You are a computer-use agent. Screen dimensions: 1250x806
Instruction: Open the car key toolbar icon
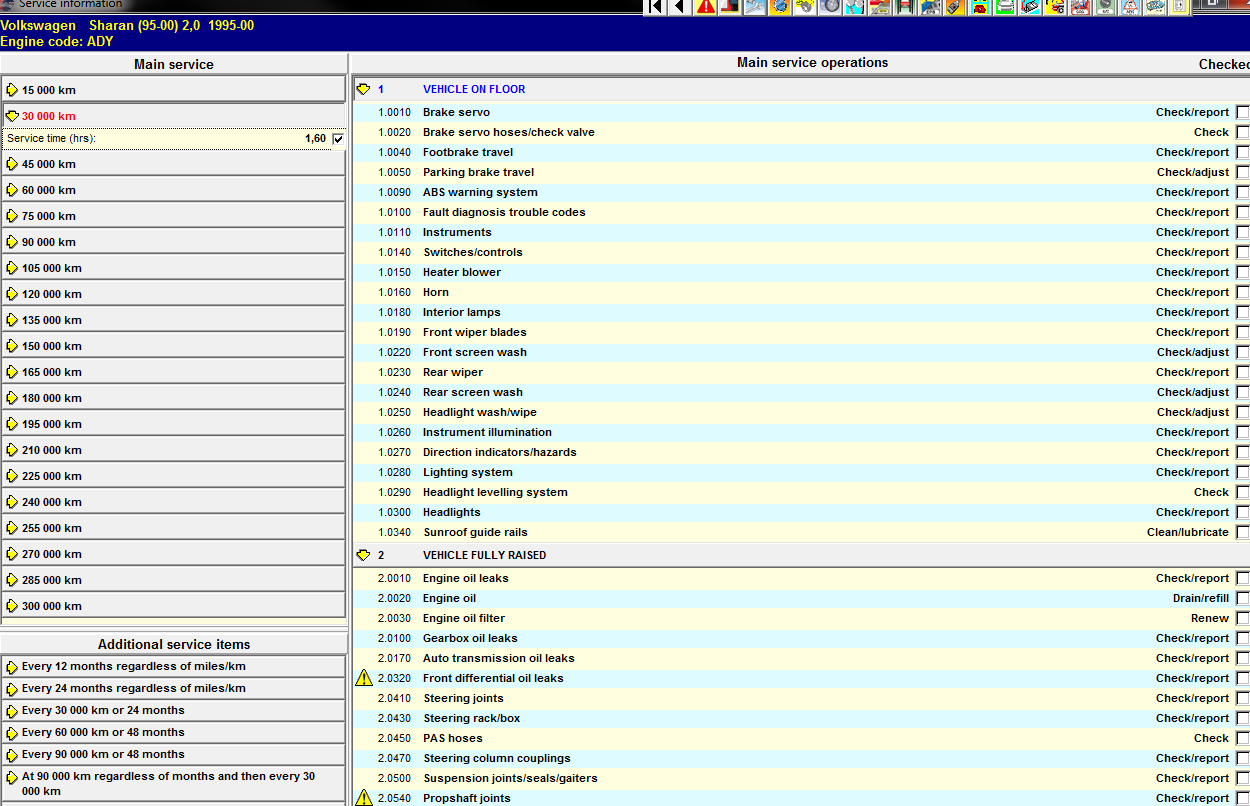coord(955,7)
